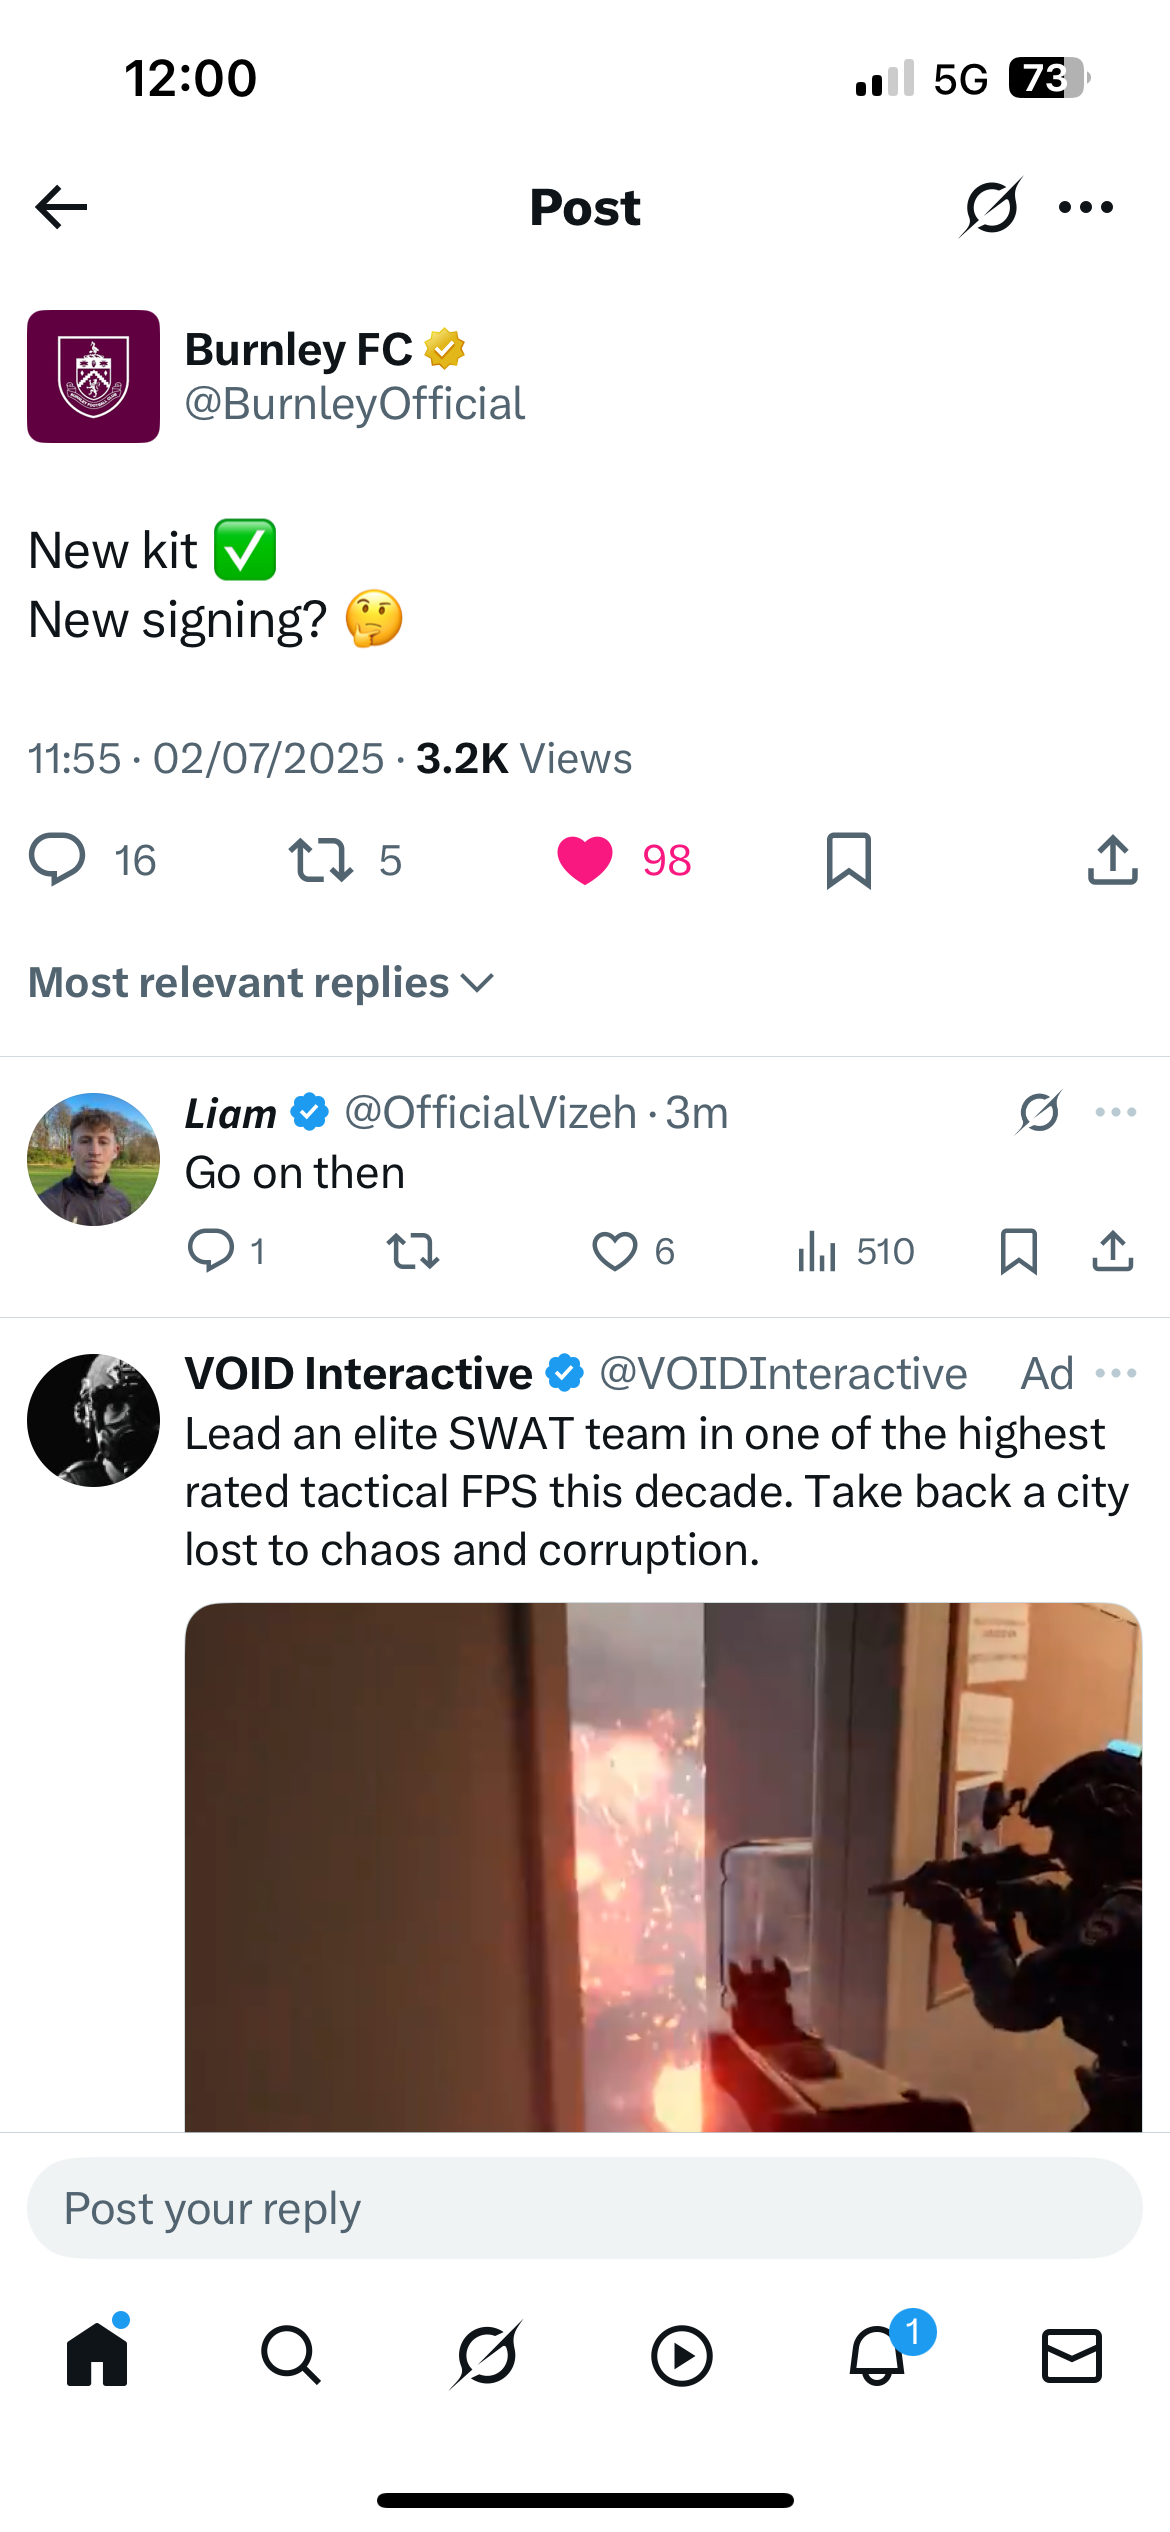Image resolution: width=1170 pixels, height=2532 pixels.
Task: Open Grok icon in post header
Action: point(990,207)
